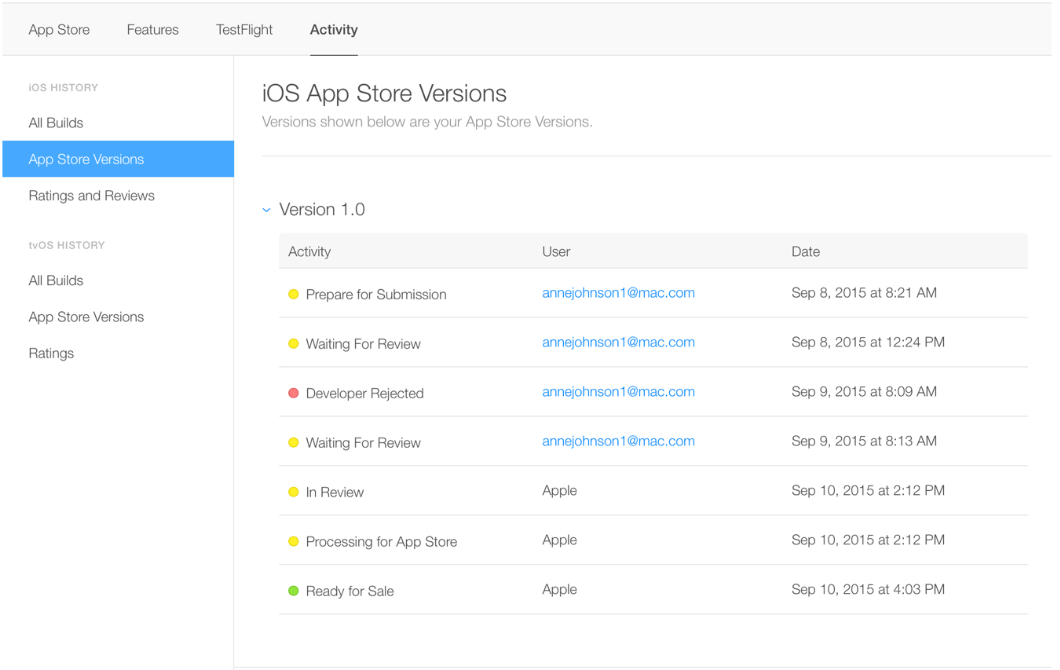
Task: Click Ratings under tvOS History
Action: [x=50, y=353]
